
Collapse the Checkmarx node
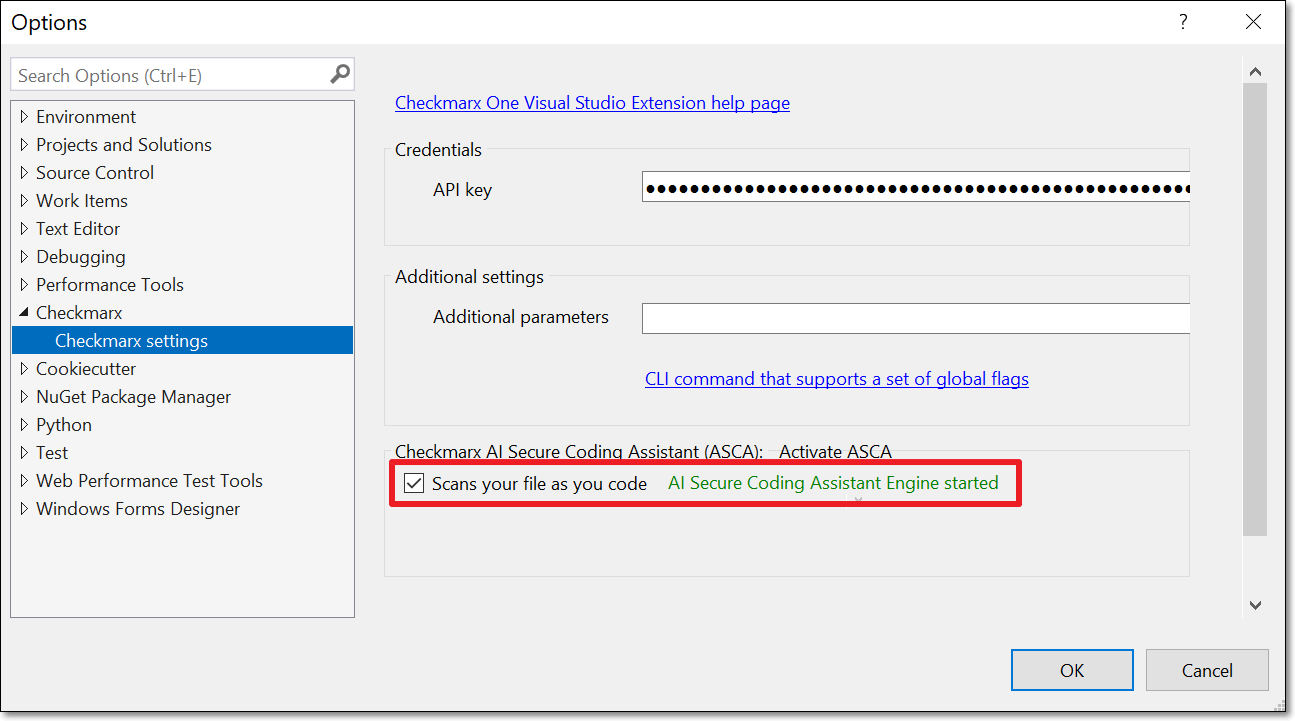25,313
